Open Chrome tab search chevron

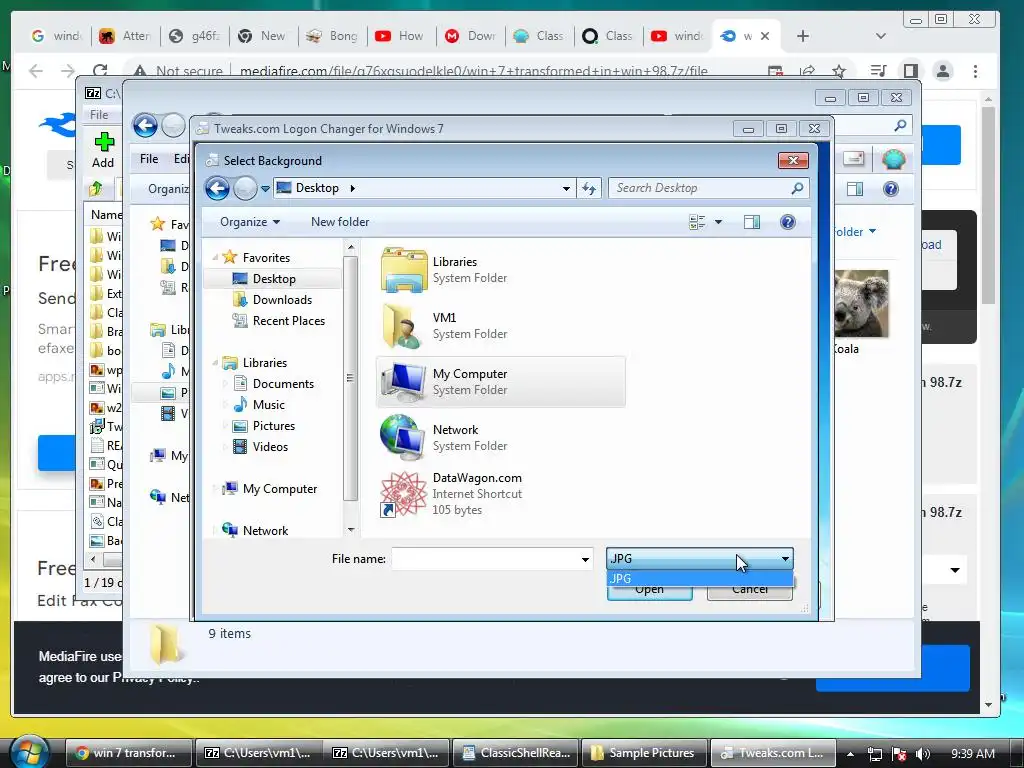tap(880, 36)
